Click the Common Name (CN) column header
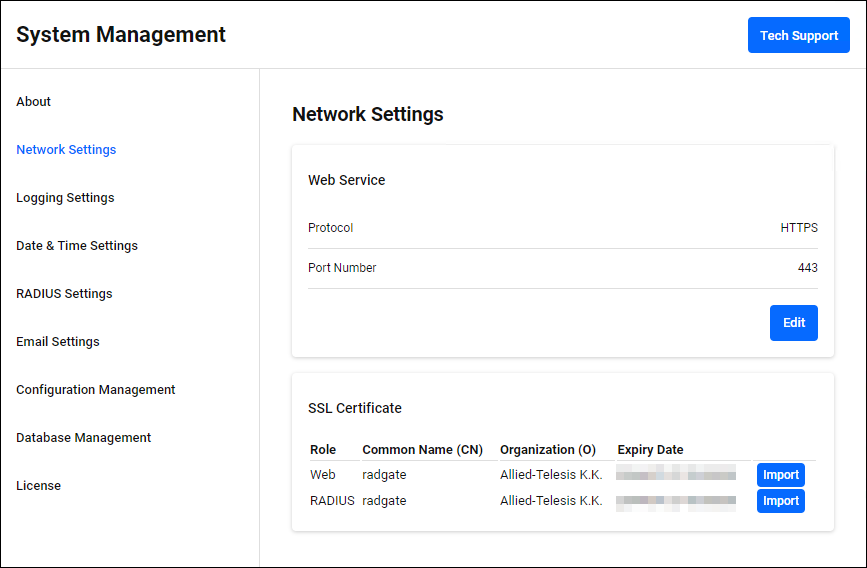This screenshot has width=867, height=568. coord(422,450)
